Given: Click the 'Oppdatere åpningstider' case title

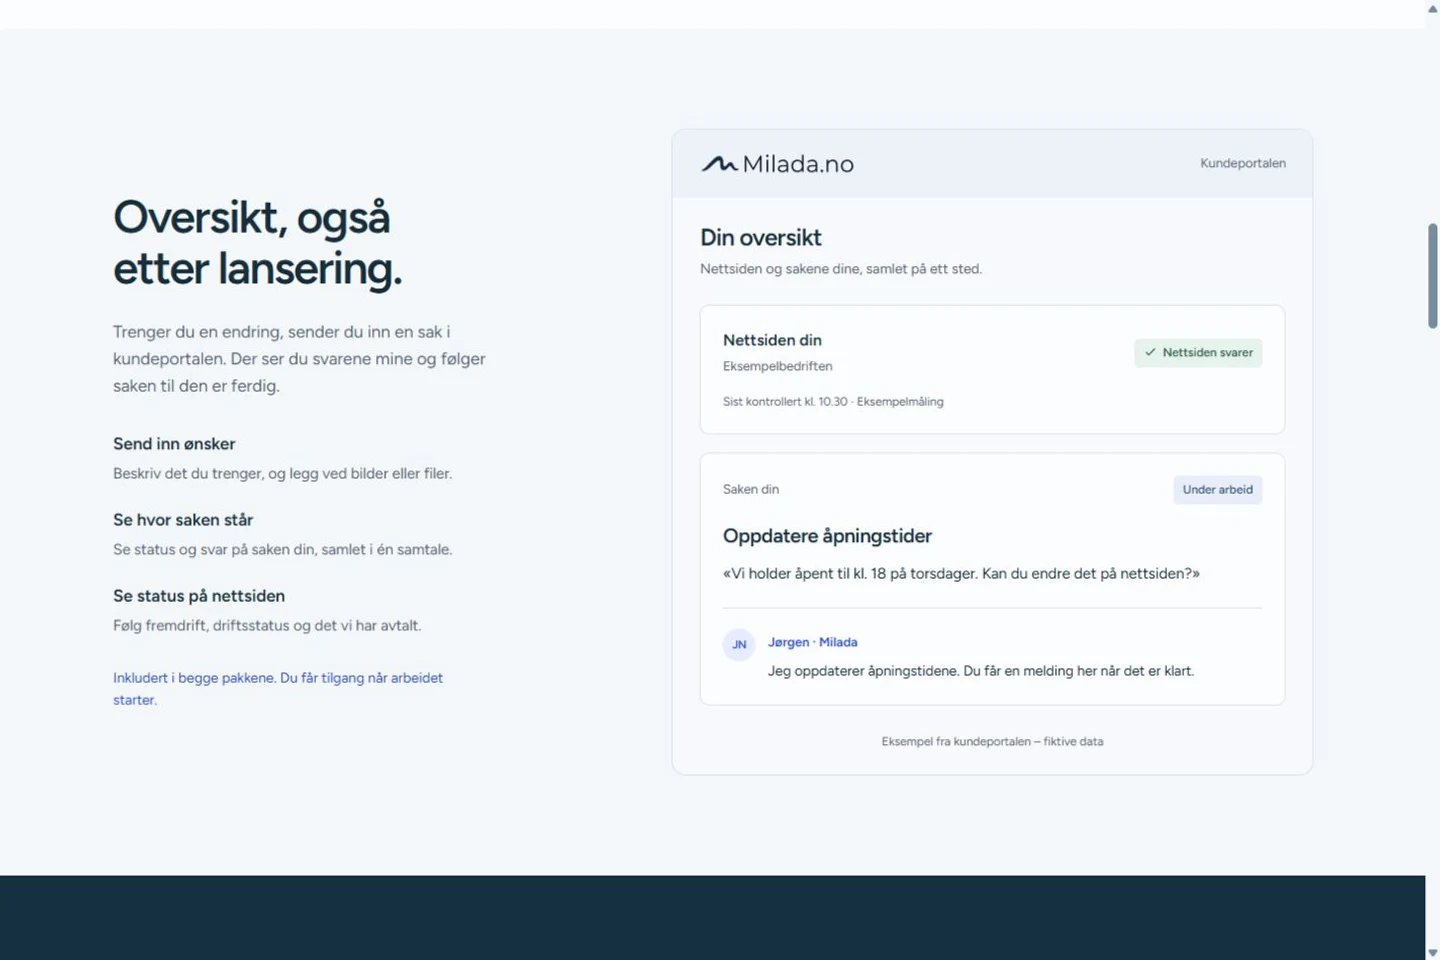Looking at the screenshot, I should click(x=827, y=536).
